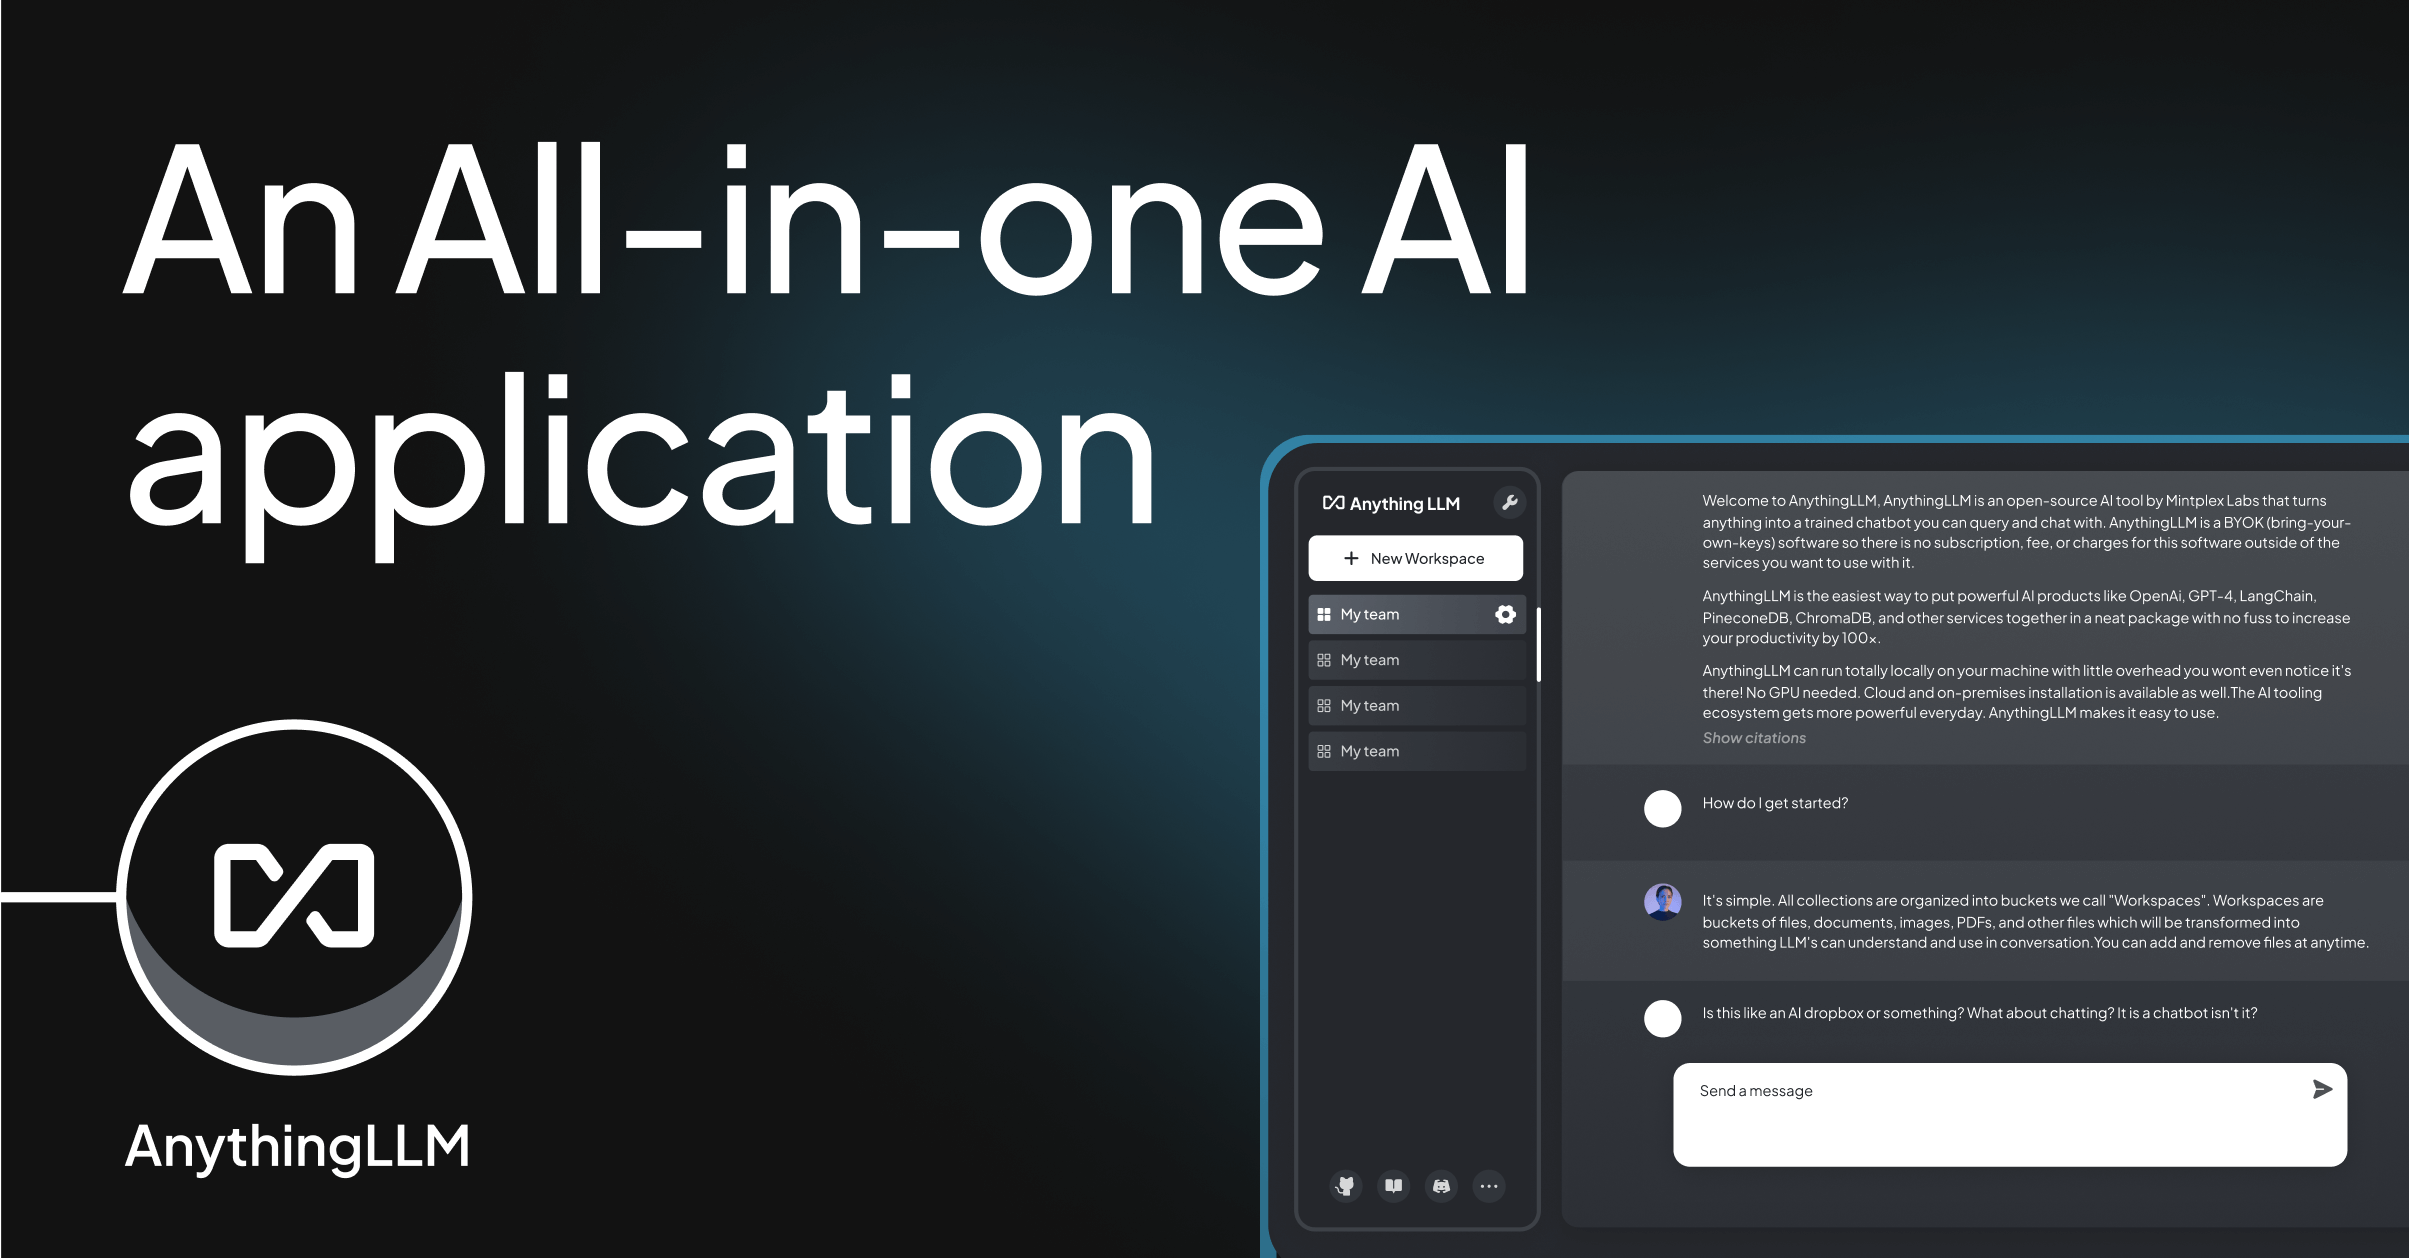Click the My team workspace settings icon
The width and height of the screenshot is (2409, 1258).
click(1506, 613)
